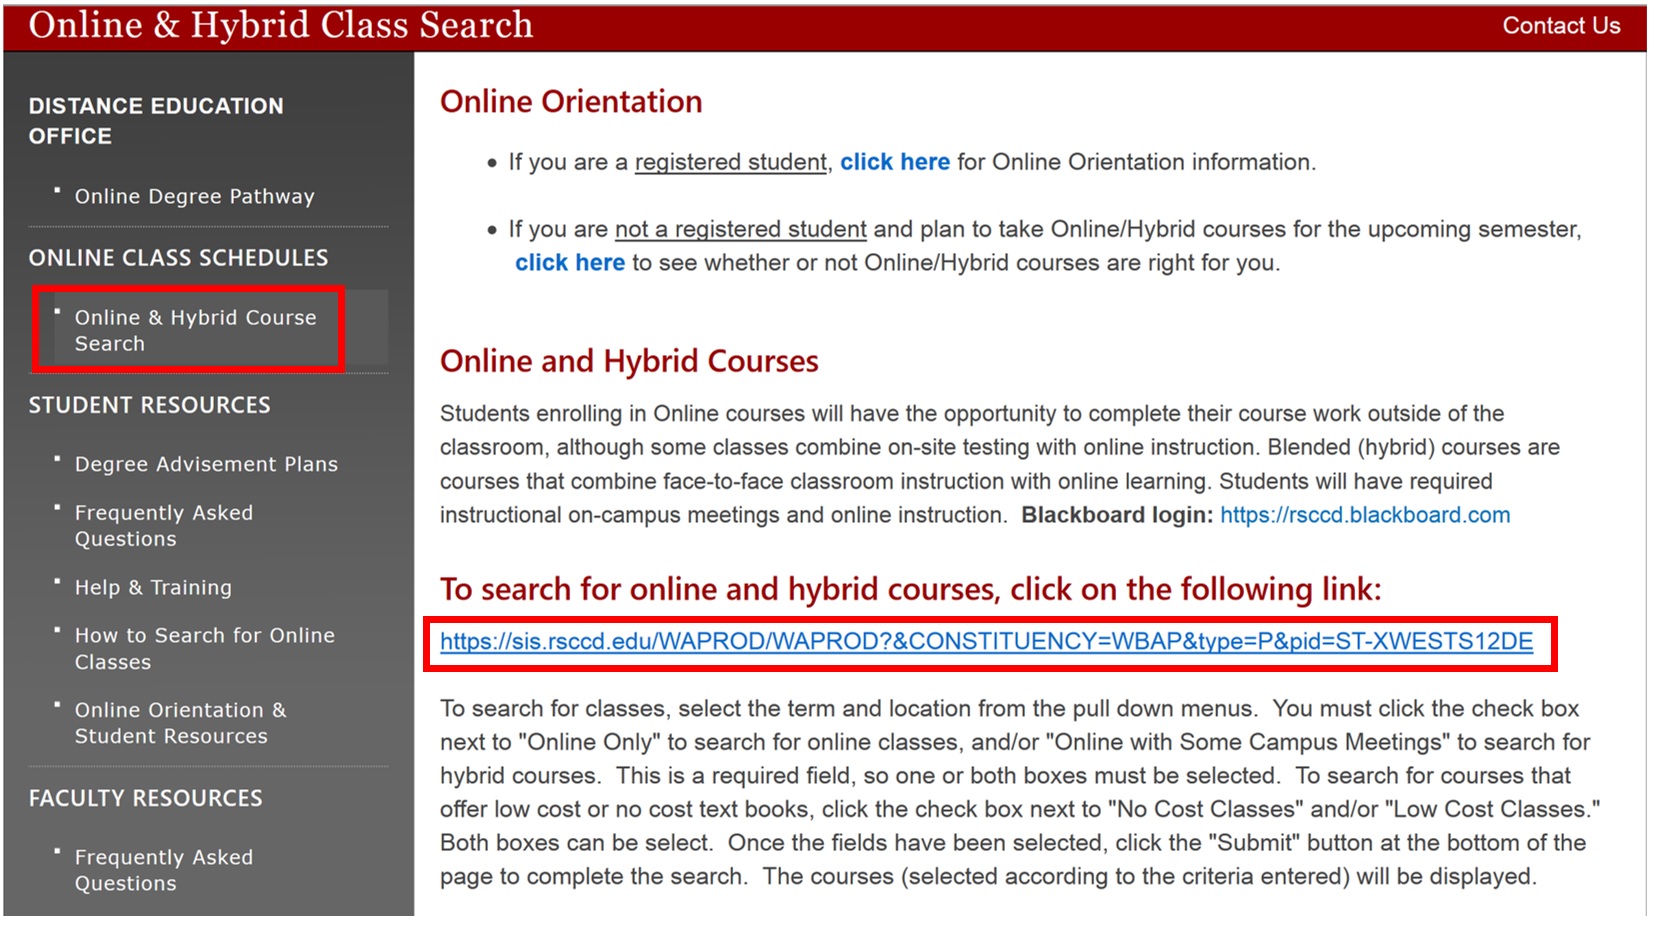Open the sis.rsccd.edu WAPROD course search URL
The image size is (1654, 929).
coord(985,642)
